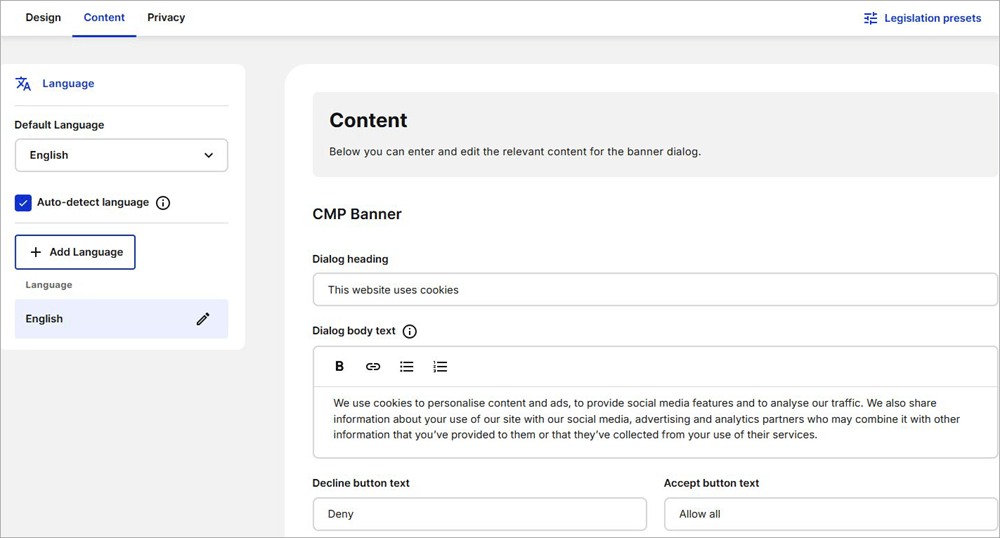Click the Decline button text label

coord(361,483)
